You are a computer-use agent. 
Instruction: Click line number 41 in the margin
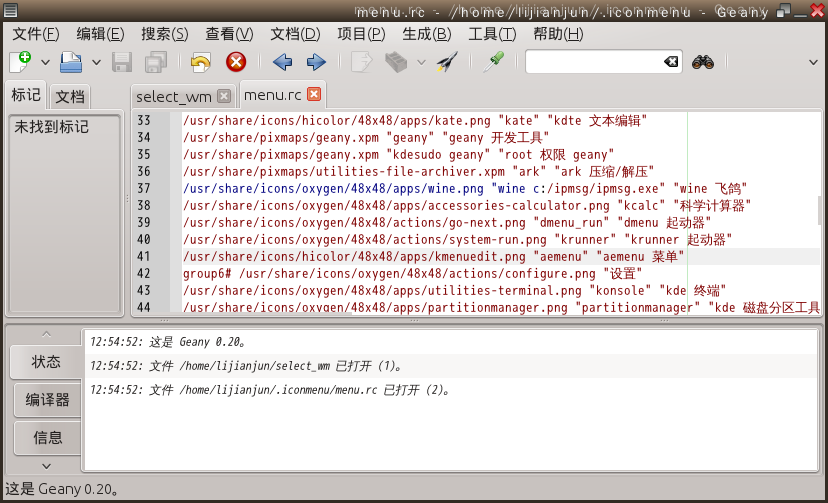pos(144,257)
